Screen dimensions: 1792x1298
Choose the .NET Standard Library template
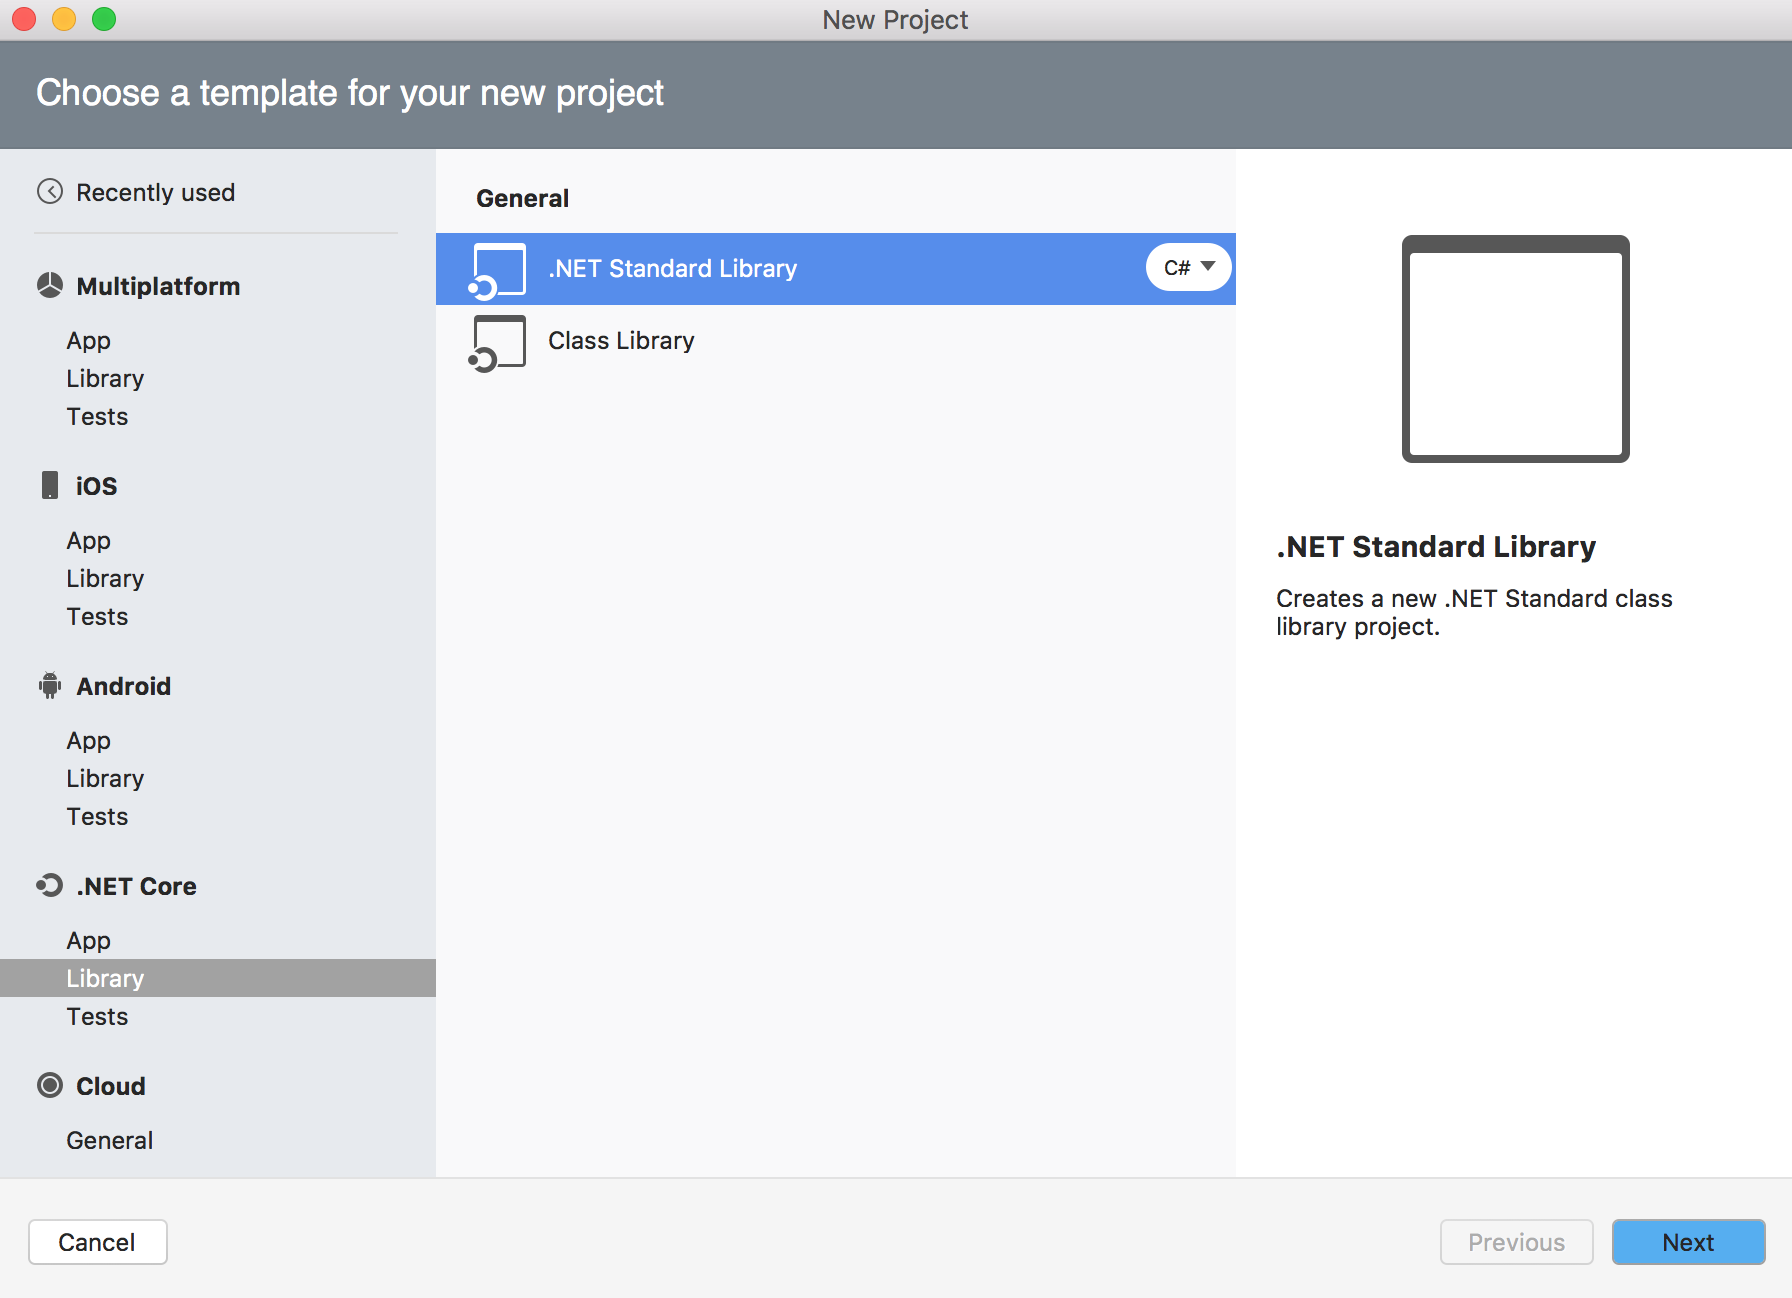[x=836, y=269]
